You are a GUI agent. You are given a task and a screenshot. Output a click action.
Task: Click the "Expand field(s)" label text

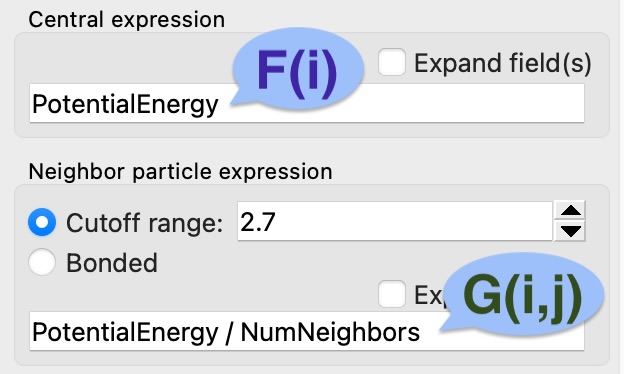click(x=503, y=64)
